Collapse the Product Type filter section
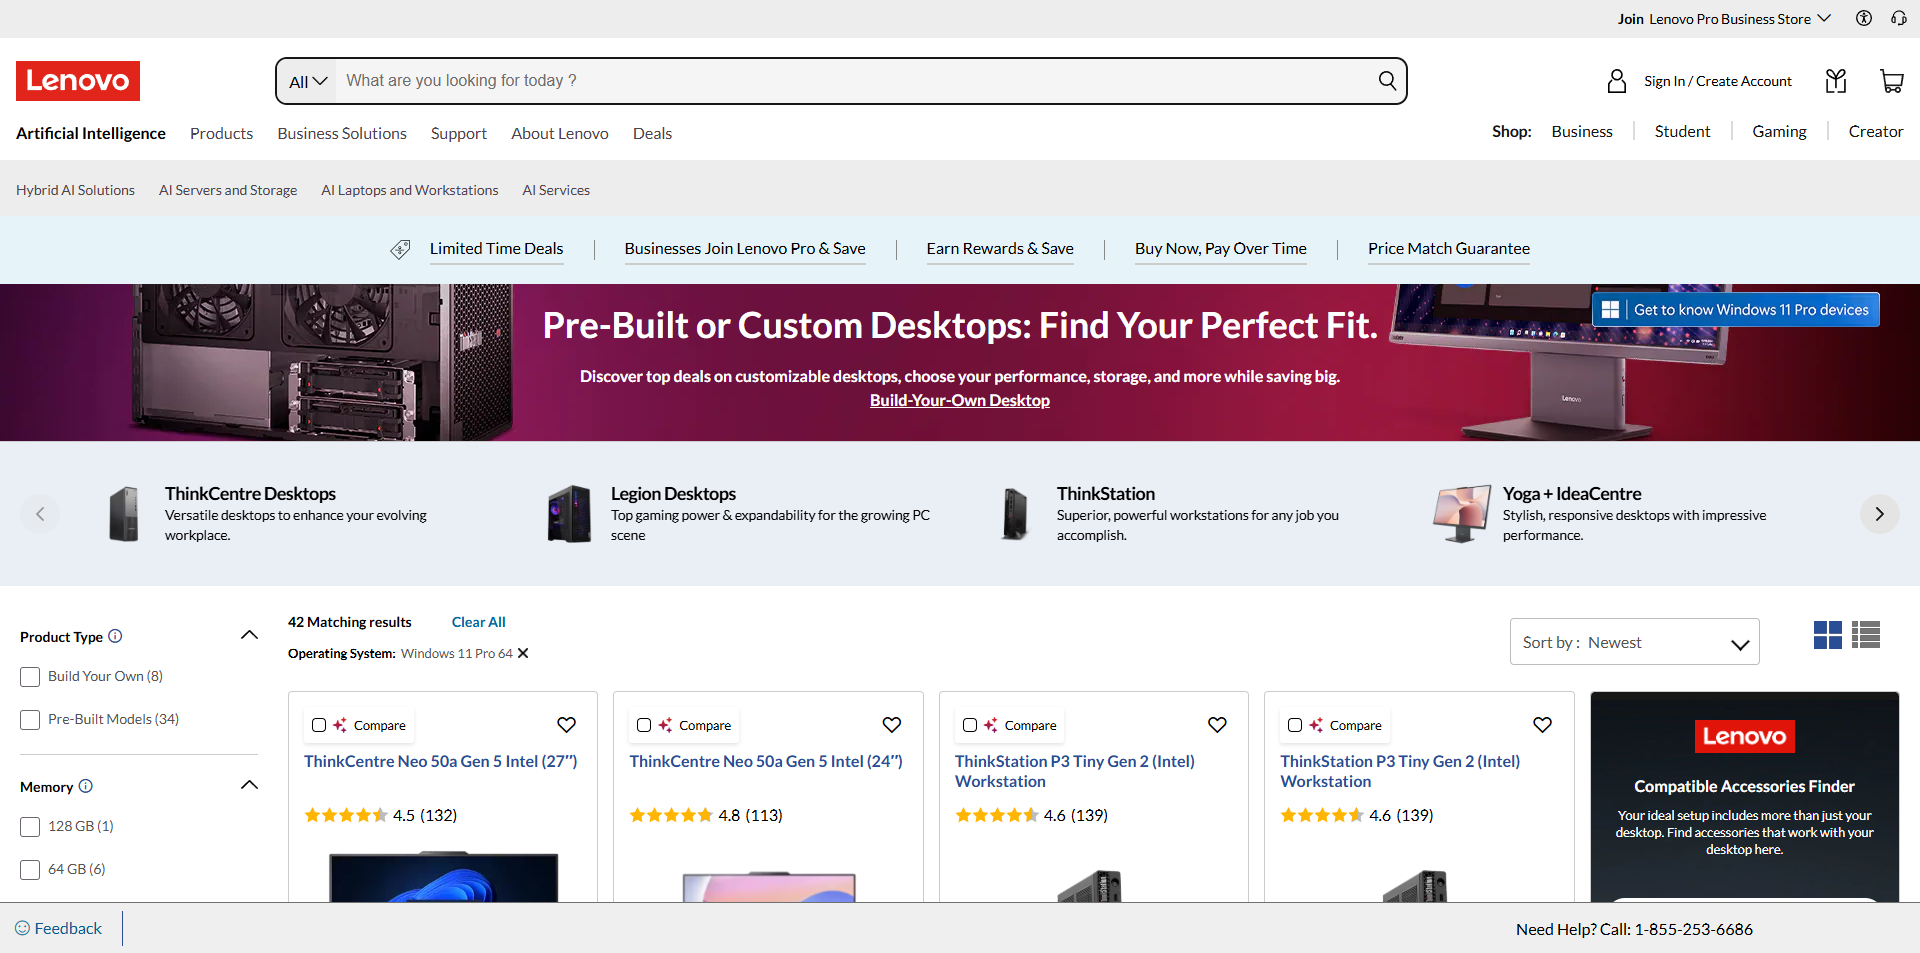This screenshot has width=1920, height=953. (250, 636)
